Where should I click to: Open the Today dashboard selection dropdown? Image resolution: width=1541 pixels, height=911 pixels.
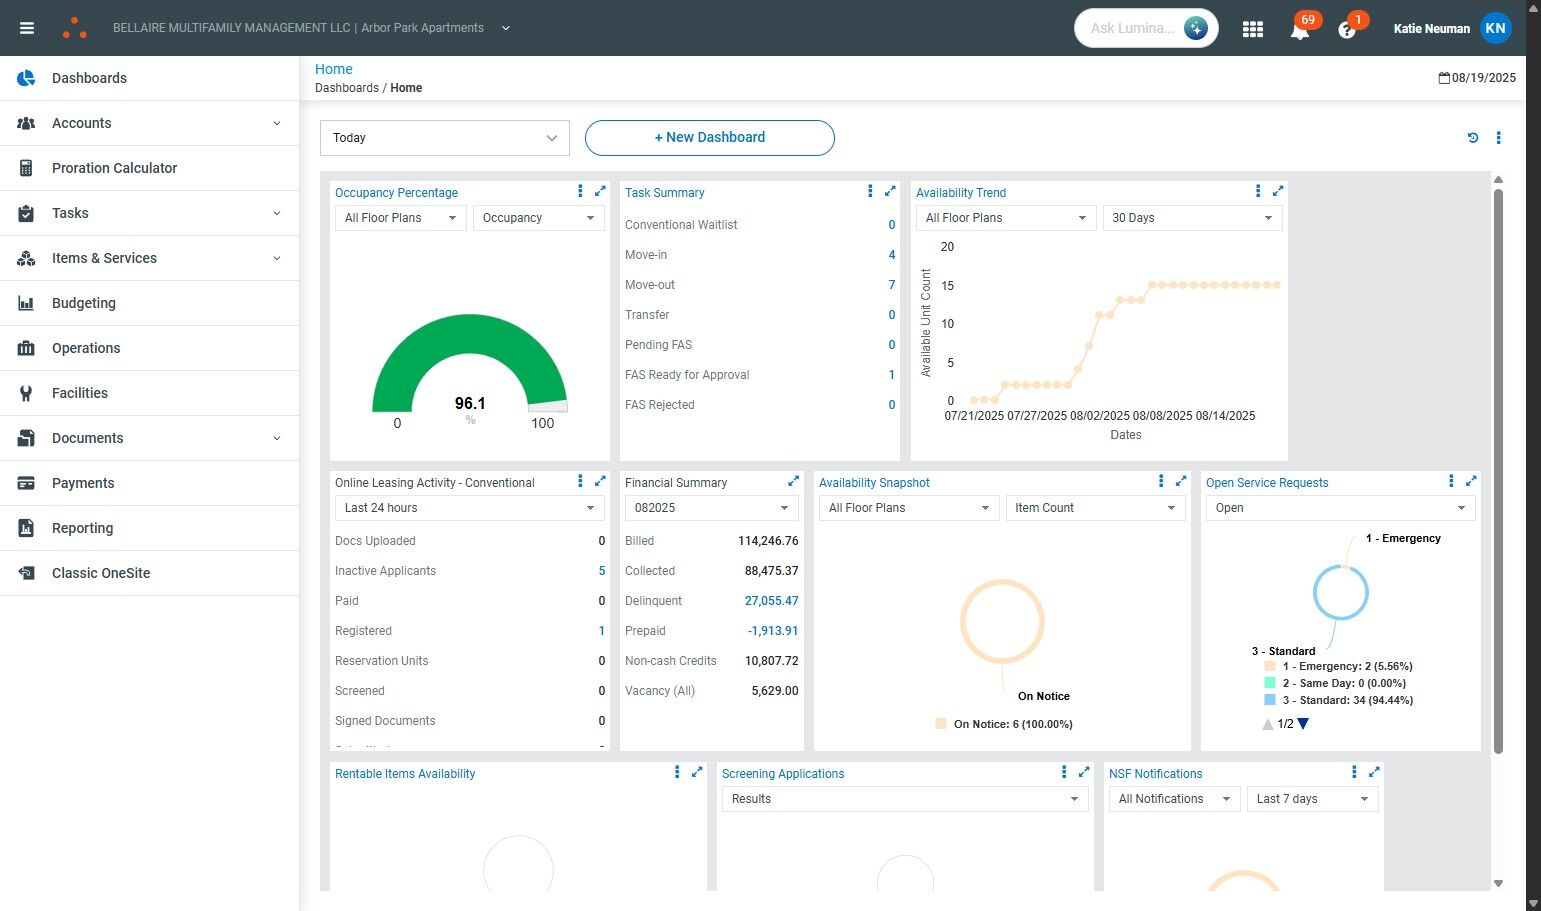click(x=444, y=138)
